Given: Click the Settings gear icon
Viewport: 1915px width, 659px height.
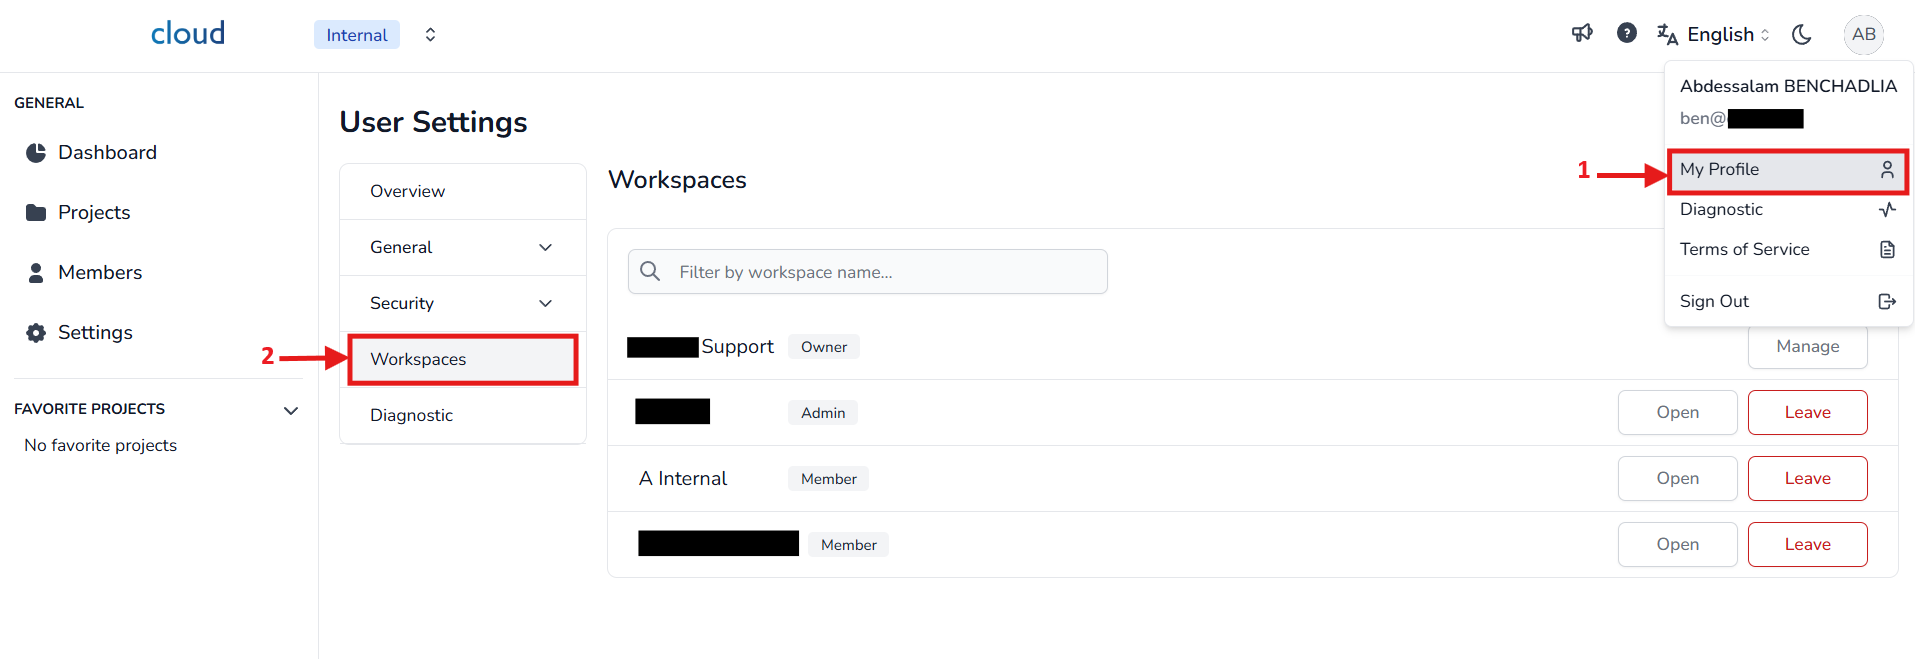Looking at the screenshot, I should pos(36,333).
